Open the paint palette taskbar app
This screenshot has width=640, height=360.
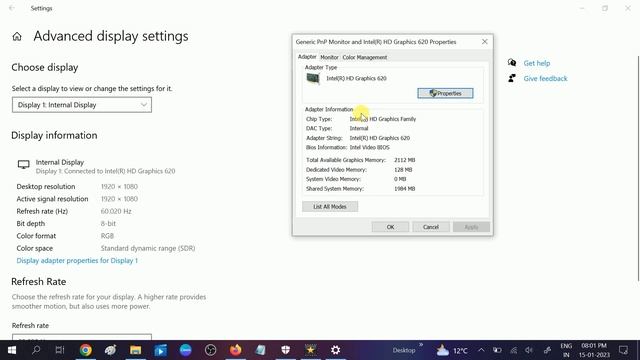111,350
